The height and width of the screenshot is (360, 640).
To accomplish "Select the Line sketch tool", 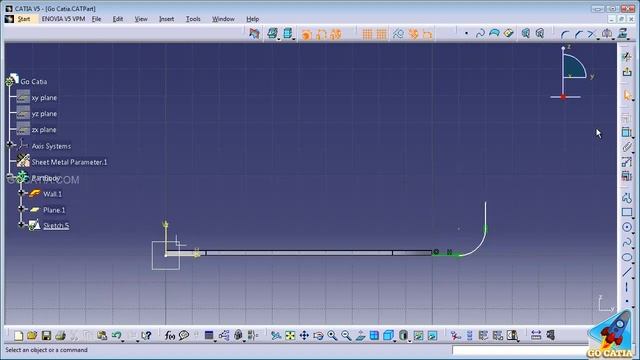I will click(627, 272).
